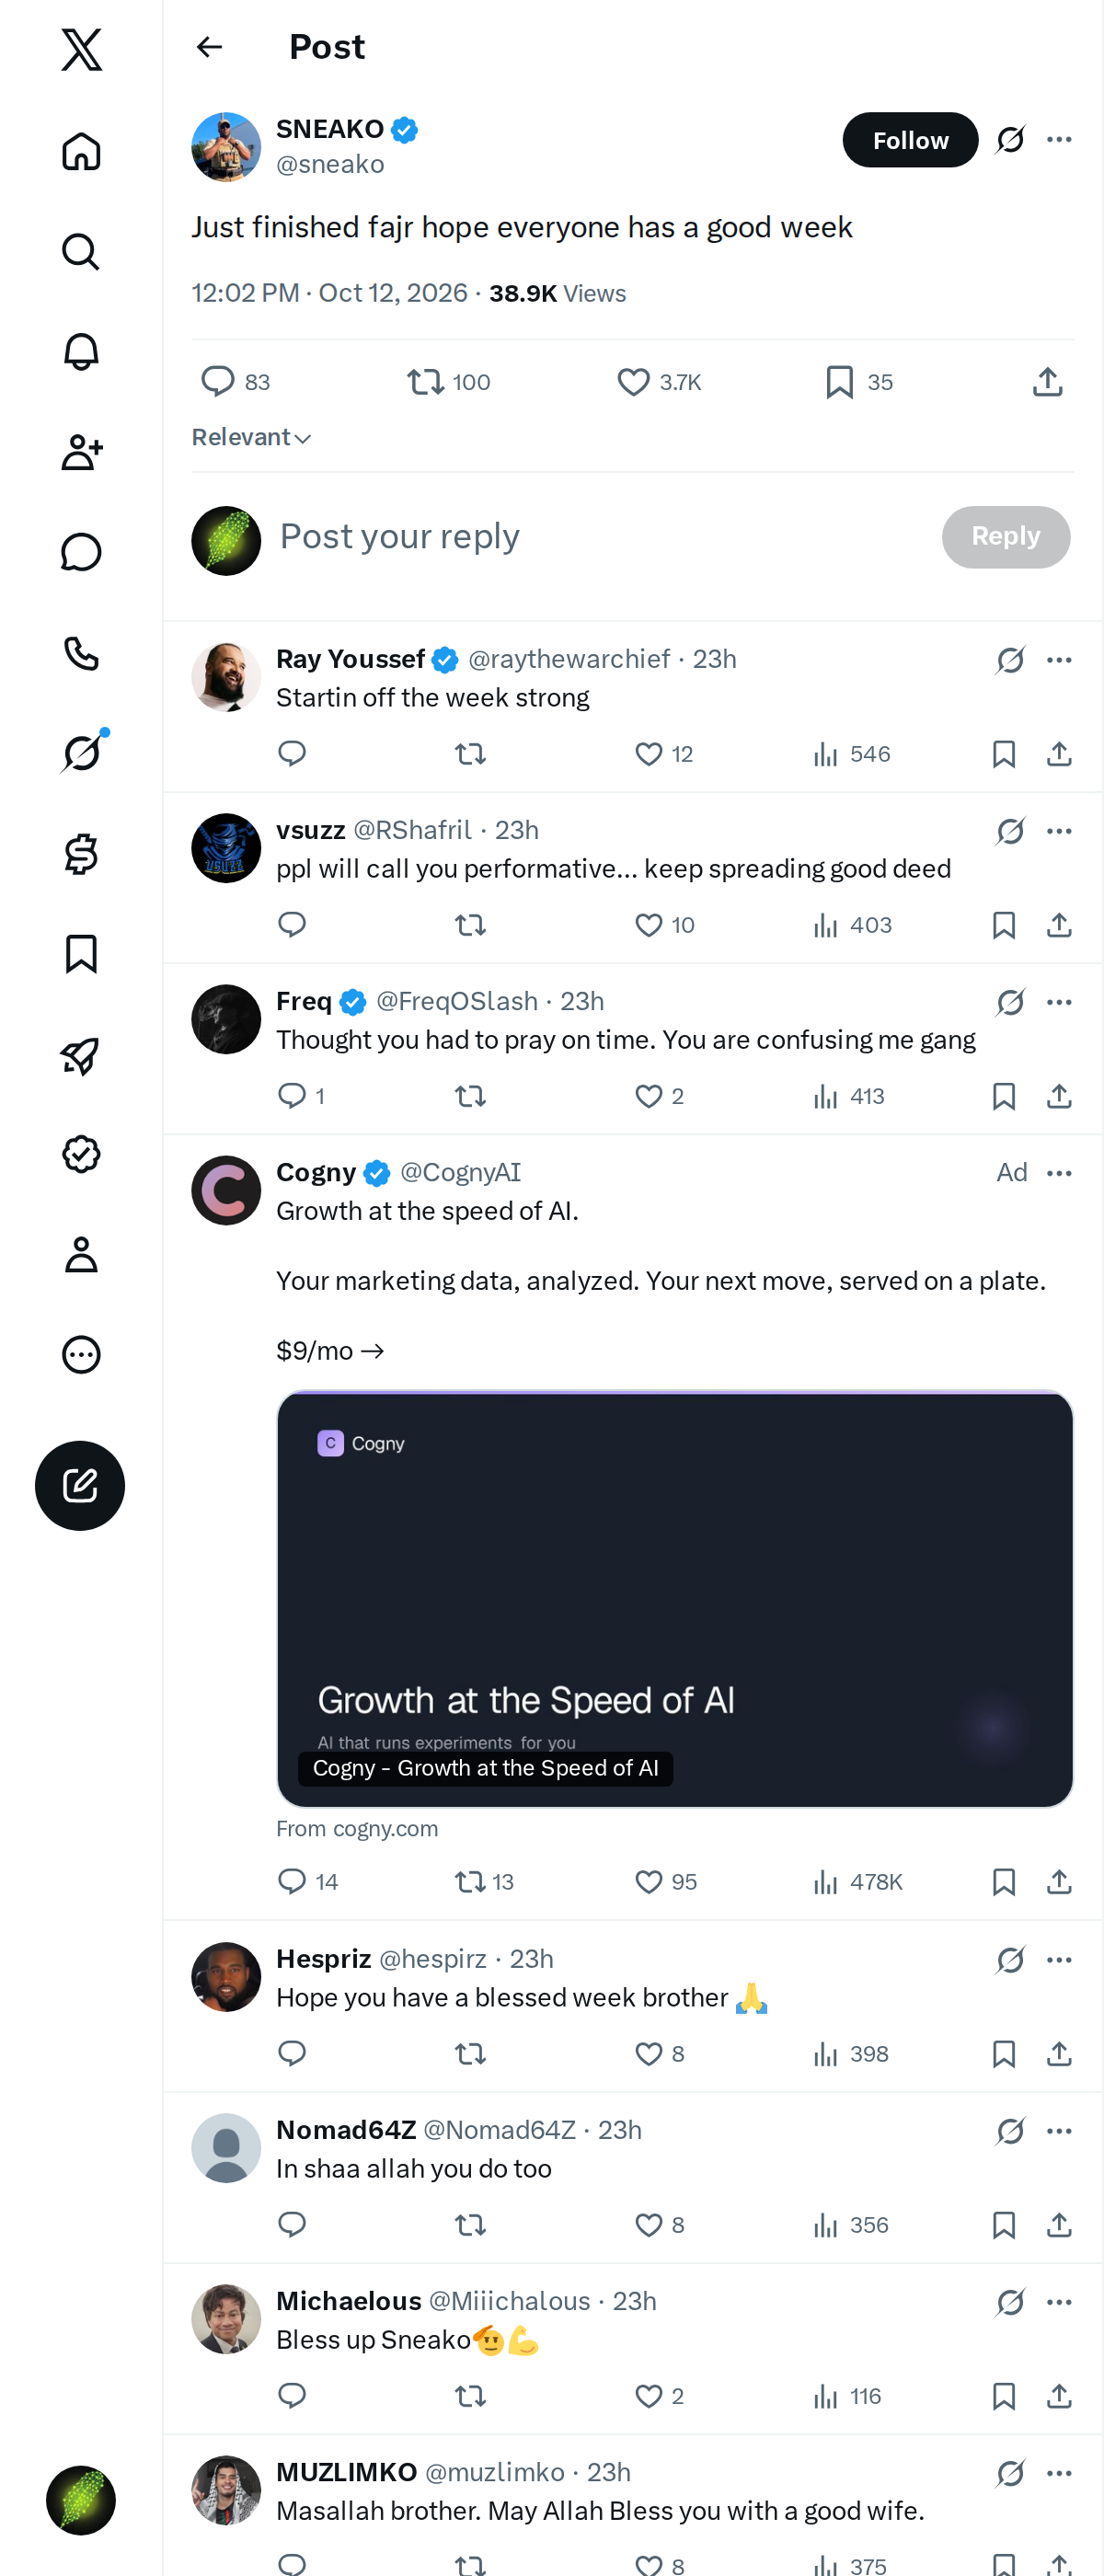Open Communities people-plus icon in sidebar

coord(81,452)
